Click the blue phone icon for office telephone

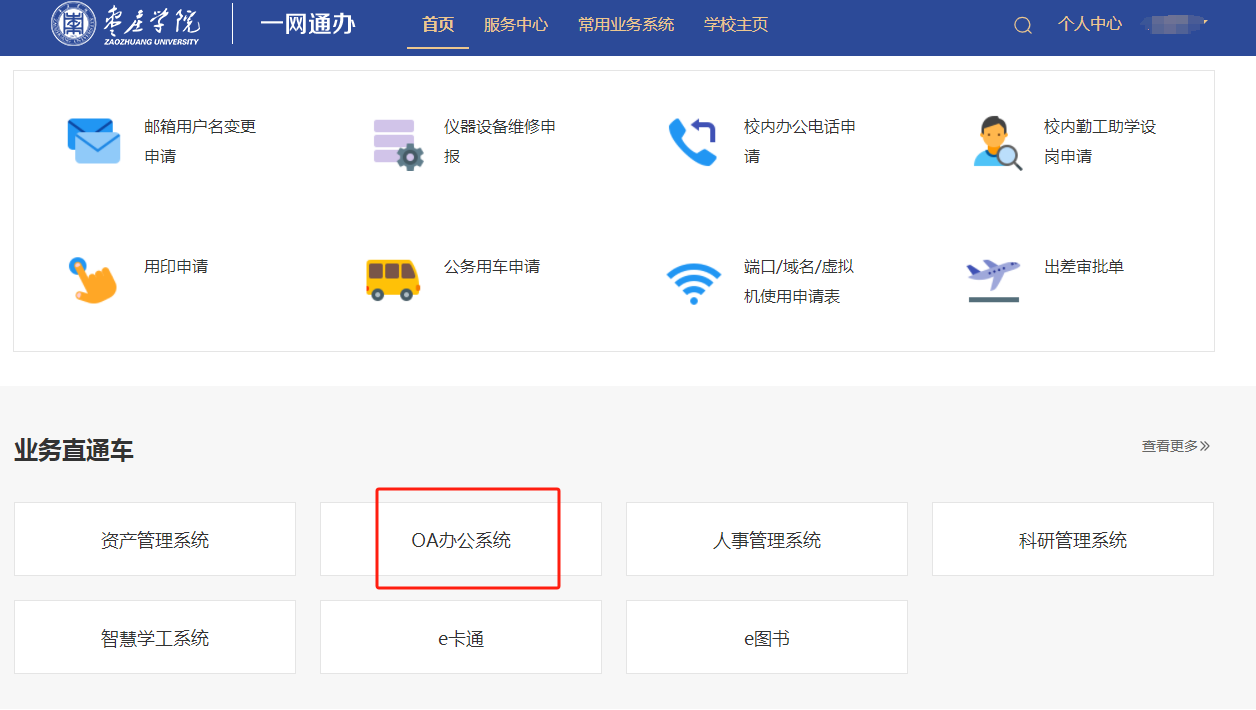pos(693,142)
